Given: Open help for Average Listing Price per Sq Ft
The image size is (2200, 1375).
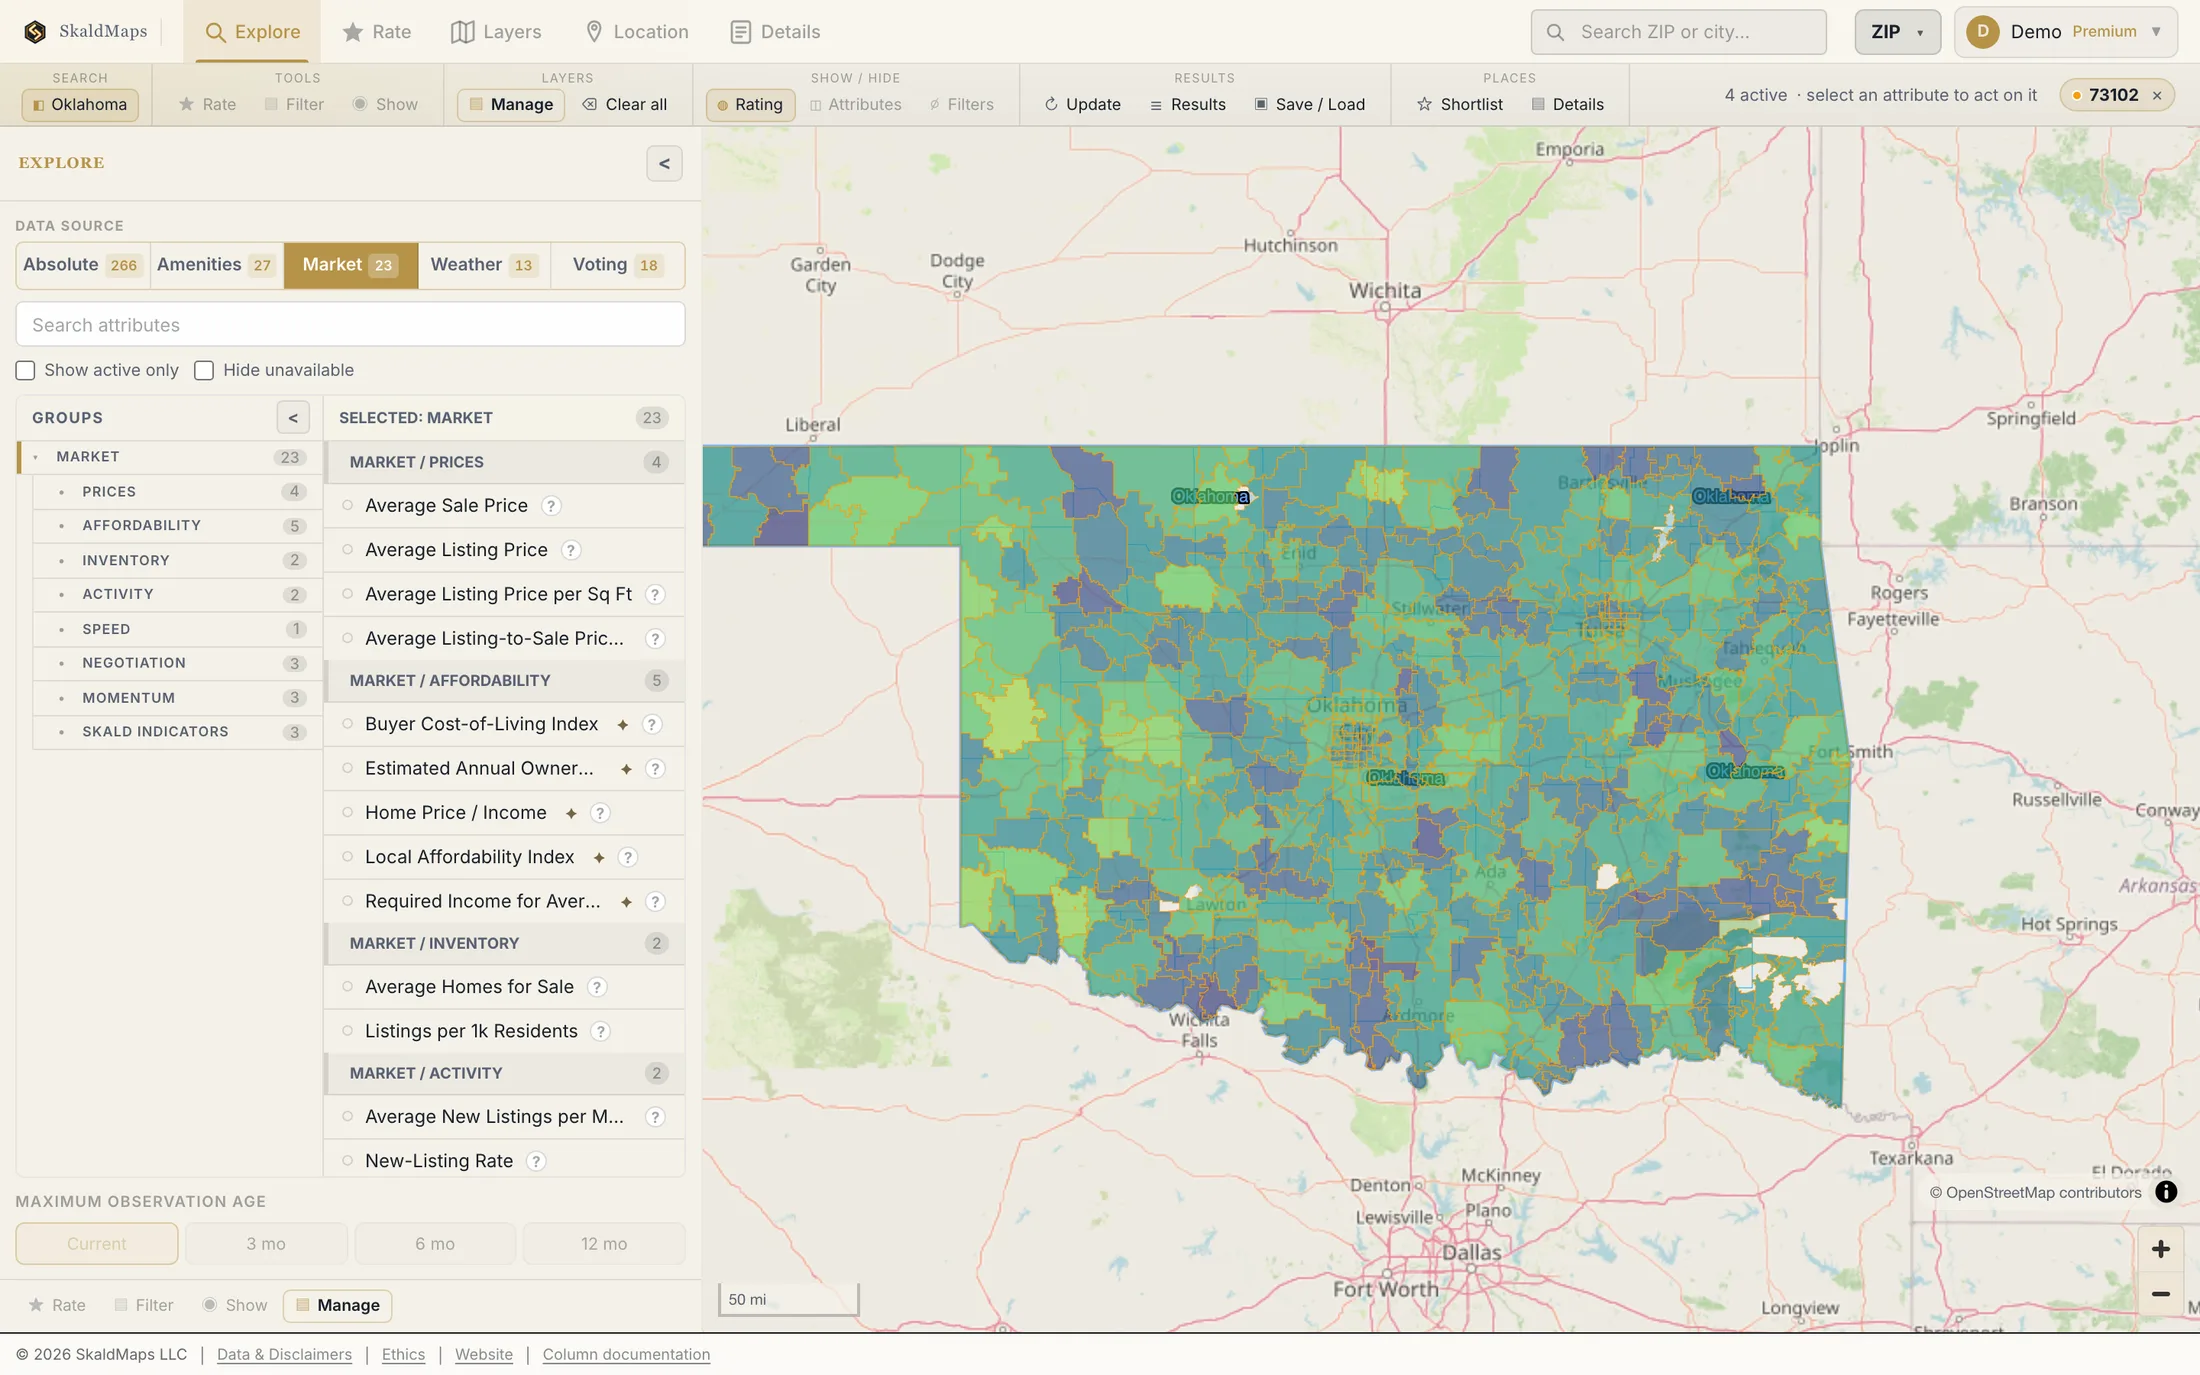Looking at the screenshot, I should pos(655,595).
